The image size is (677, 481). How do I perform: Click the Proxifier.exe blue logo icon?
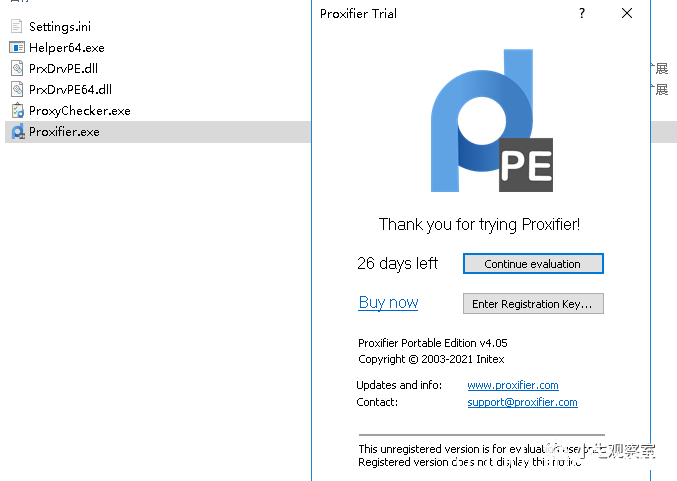(x=18, y=132)
